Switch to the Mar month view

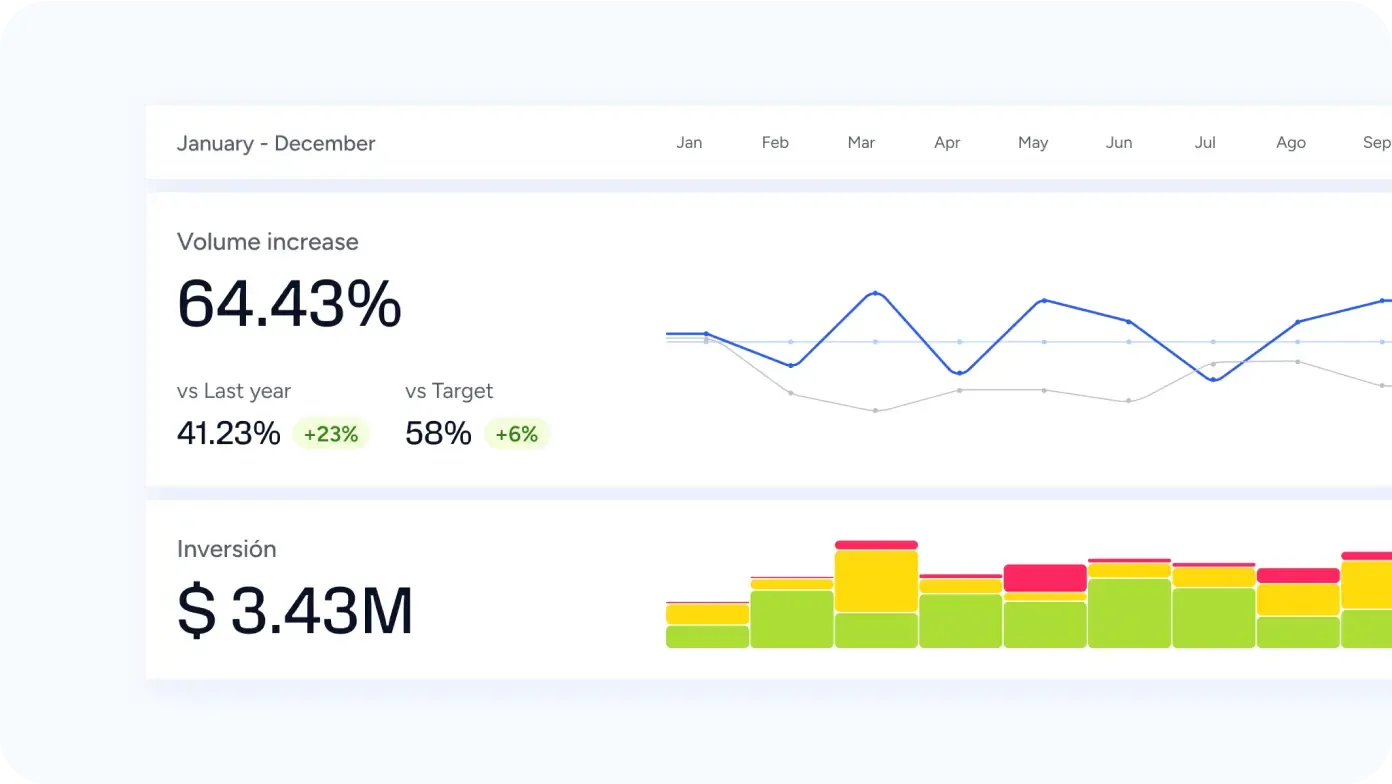861,142
